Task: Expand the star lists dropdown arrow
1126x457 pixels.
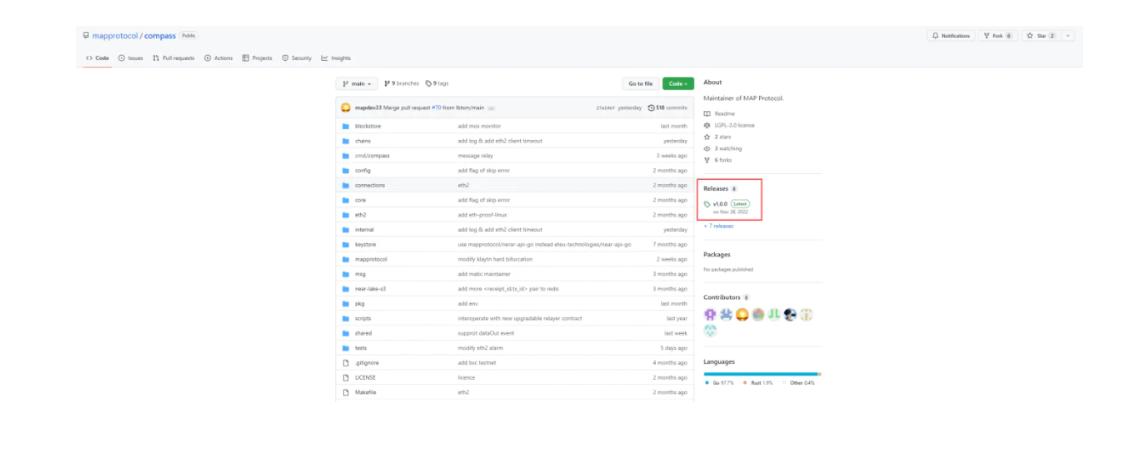Action: pyautogui.click(x=1068, y=36)
